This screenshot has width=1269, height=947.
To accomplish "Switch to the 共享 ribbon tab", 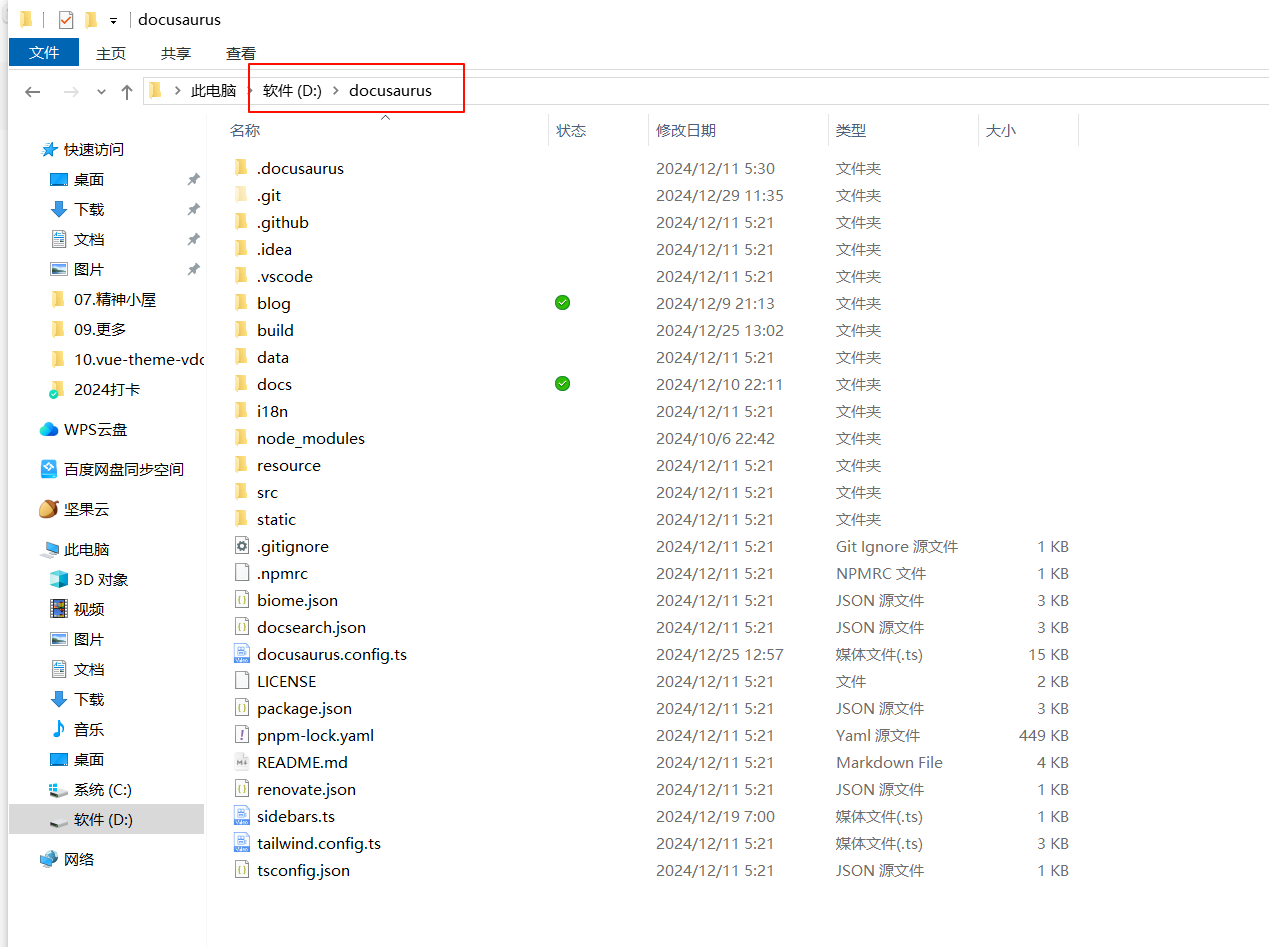I will click(176, 53).
